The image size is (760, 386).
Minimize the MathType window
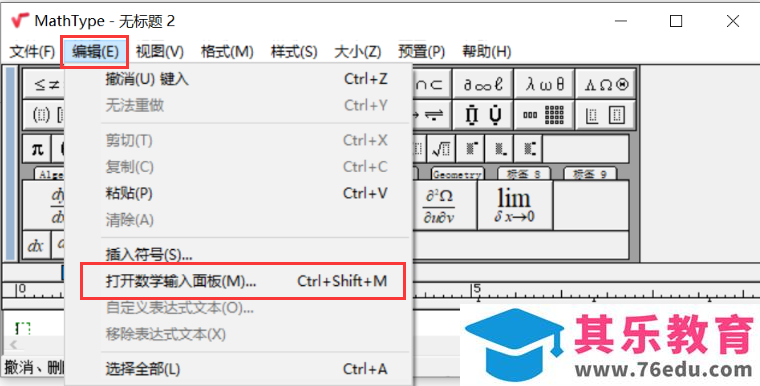pyautogui.click(x=620, y=21)
